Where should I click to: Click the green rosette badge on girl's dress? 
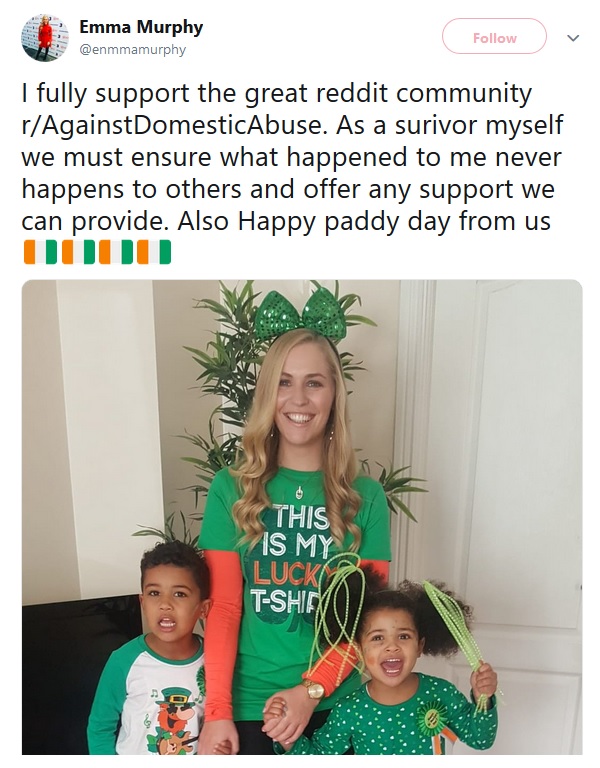(433, 719)
